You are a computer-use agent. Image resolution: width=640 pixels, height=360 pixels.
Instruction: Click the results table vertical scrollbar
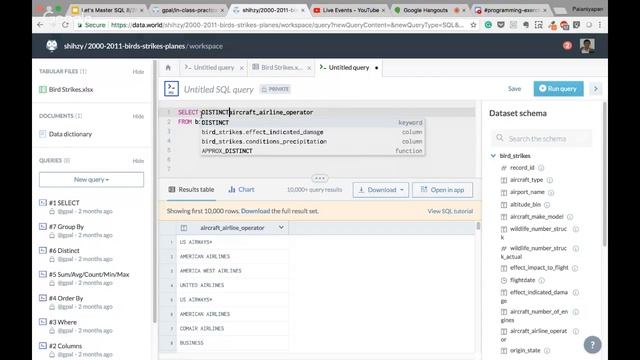pos(478,226)
